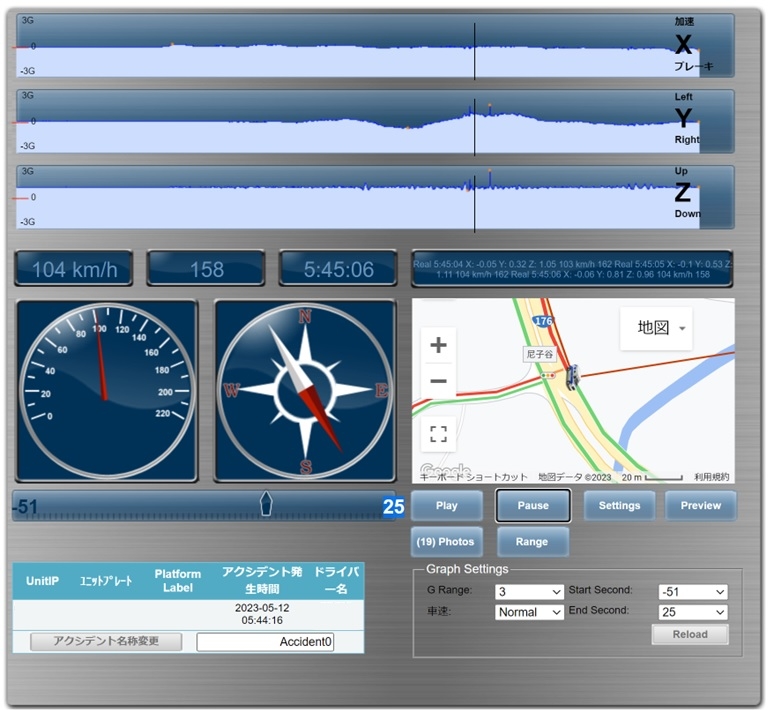Zoom in on the map
This screenshot has width=769, height=710.
click(438, 346)
